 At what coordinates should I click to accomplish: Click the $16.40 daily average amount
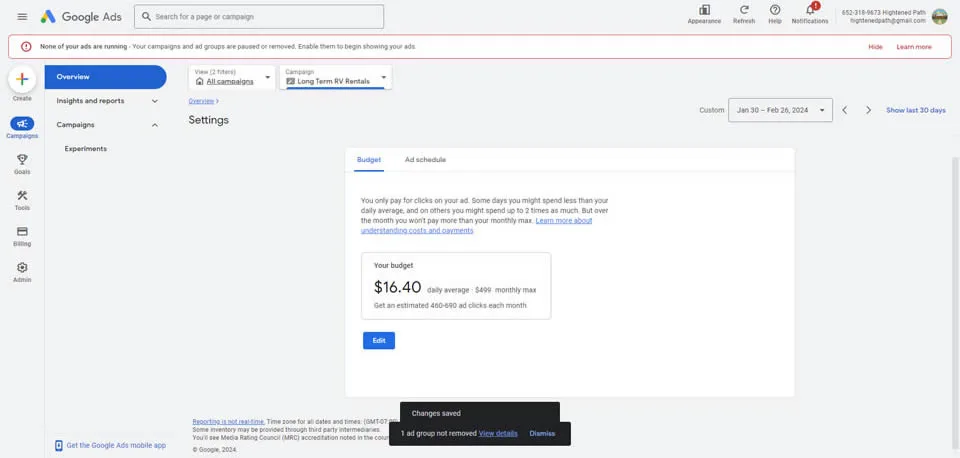click(397, 287)
